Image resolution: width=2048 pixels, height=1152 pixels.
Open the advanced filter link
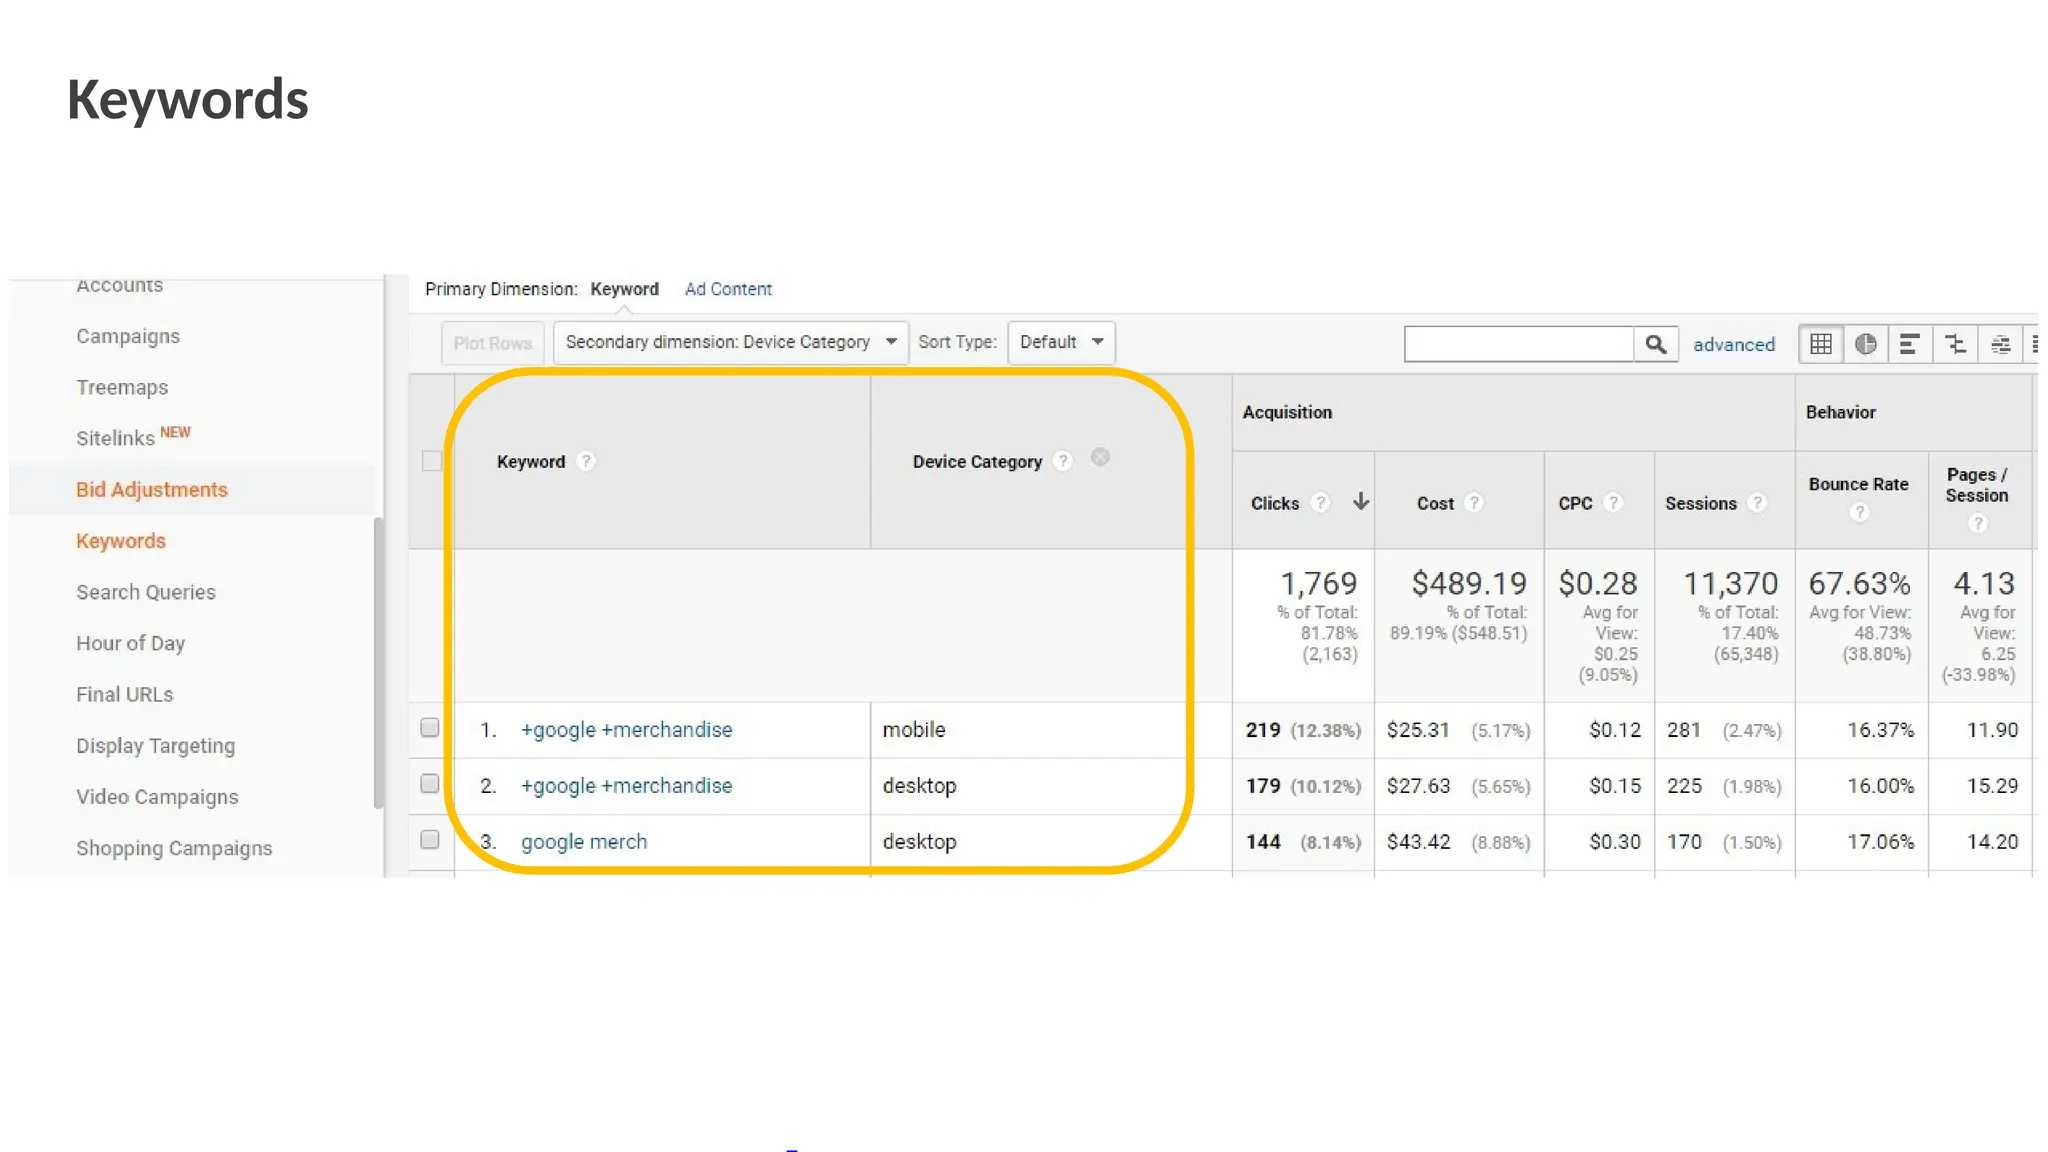pos(1733,344)
